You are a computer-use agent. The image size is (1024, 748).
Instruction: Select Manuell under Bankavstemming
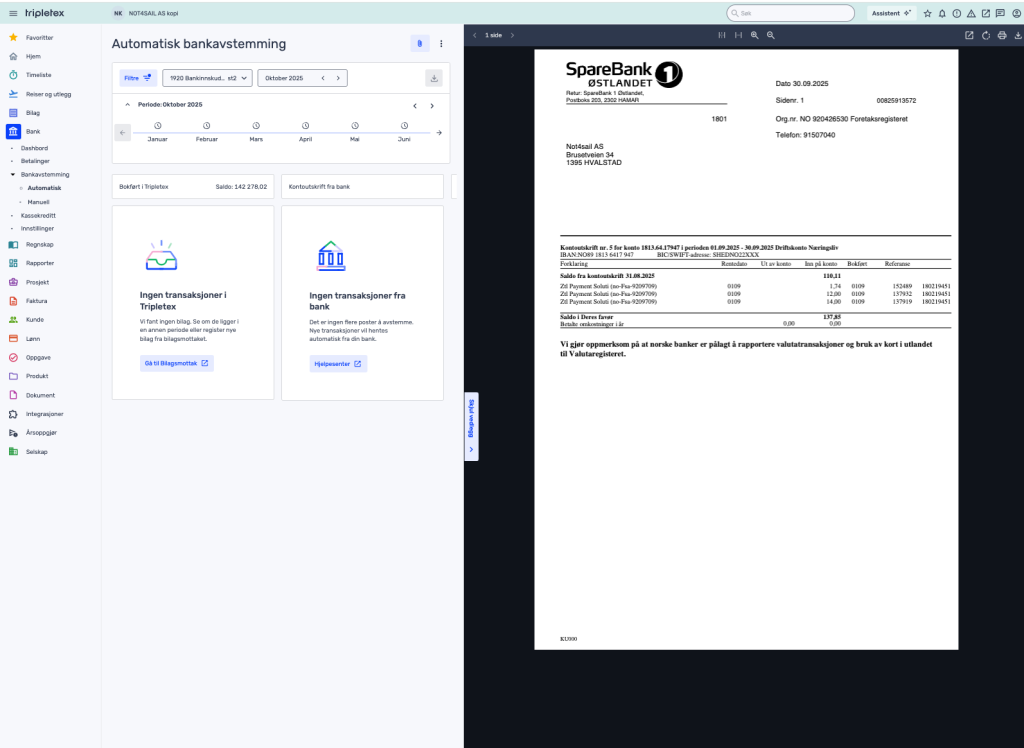[39, 201]
